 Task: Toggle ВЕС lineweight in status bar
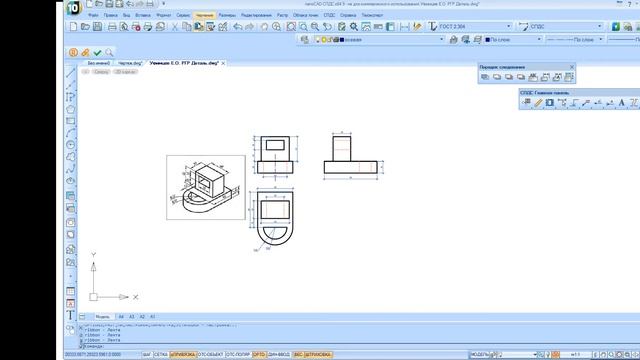(298, 355)
